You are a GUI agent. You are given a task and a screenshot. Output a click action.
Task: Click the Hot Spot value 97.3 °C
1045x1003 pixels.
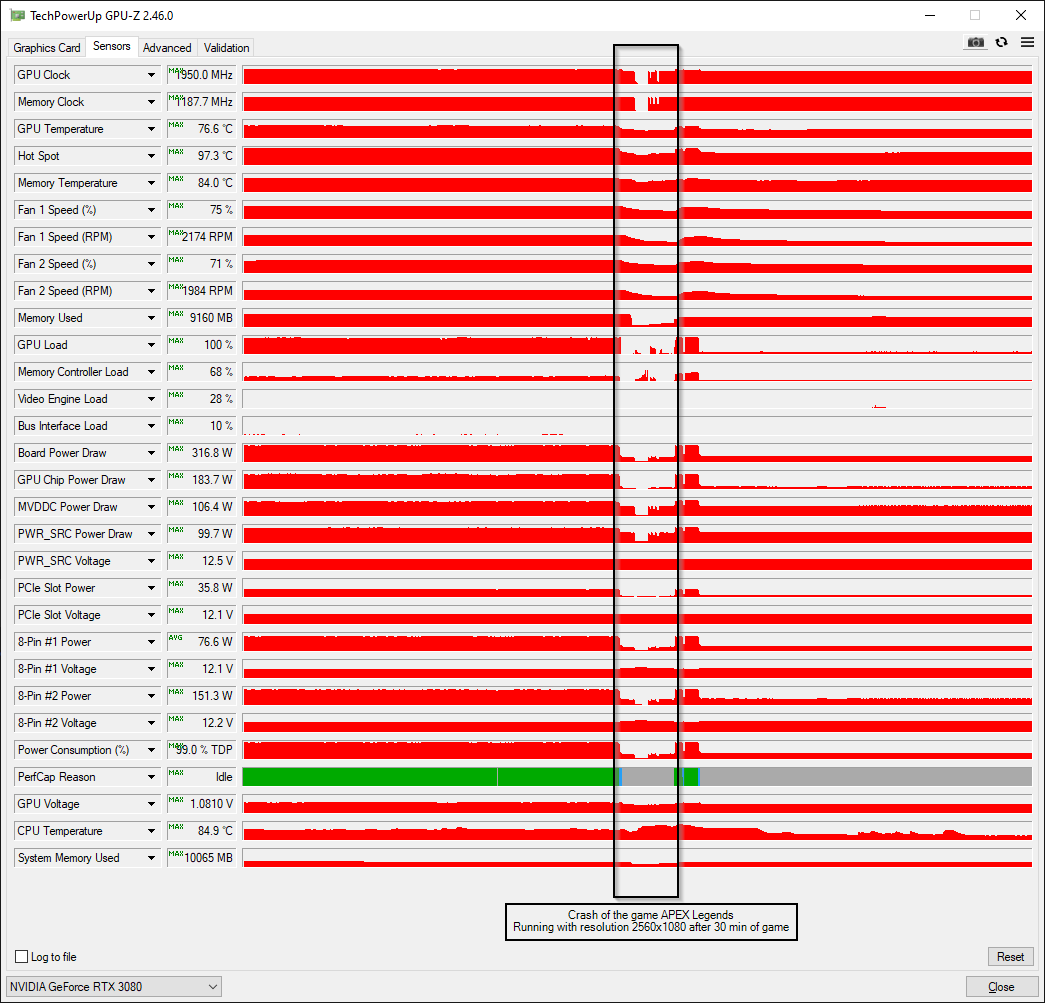[x=201, y=156]
